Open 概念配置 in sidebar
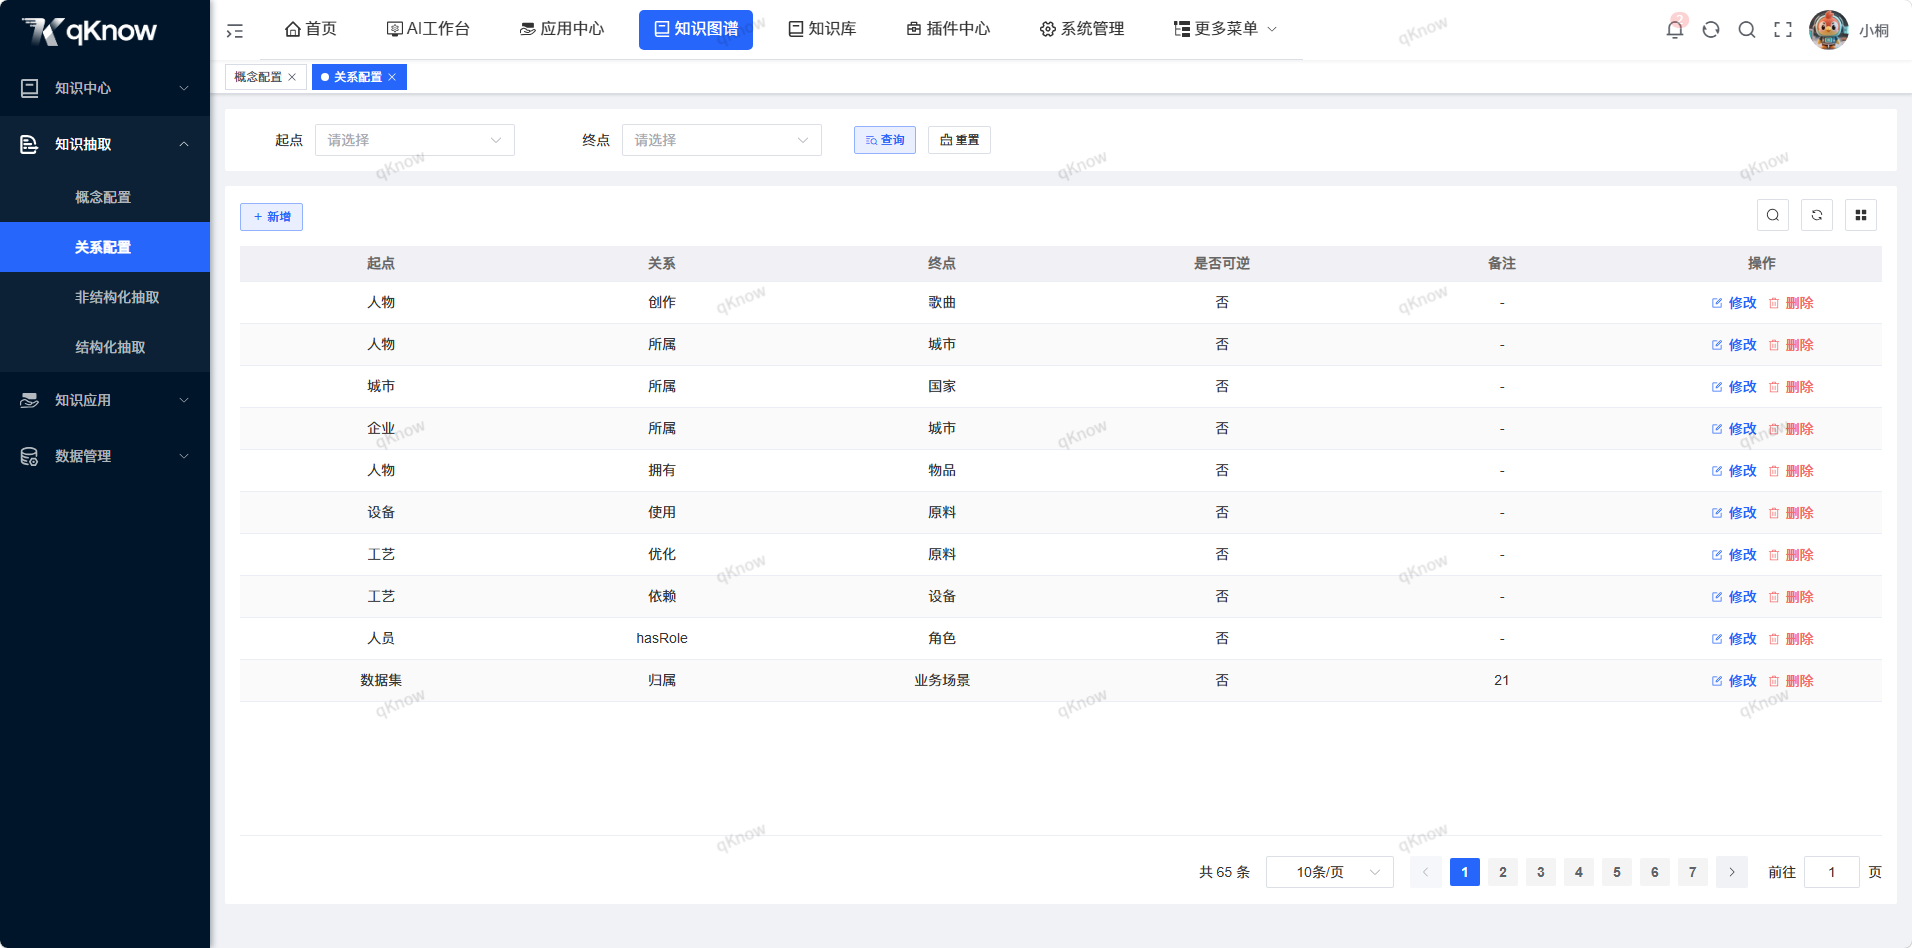This screenshot has height=948, width=1912. click(x=105, y=197)
